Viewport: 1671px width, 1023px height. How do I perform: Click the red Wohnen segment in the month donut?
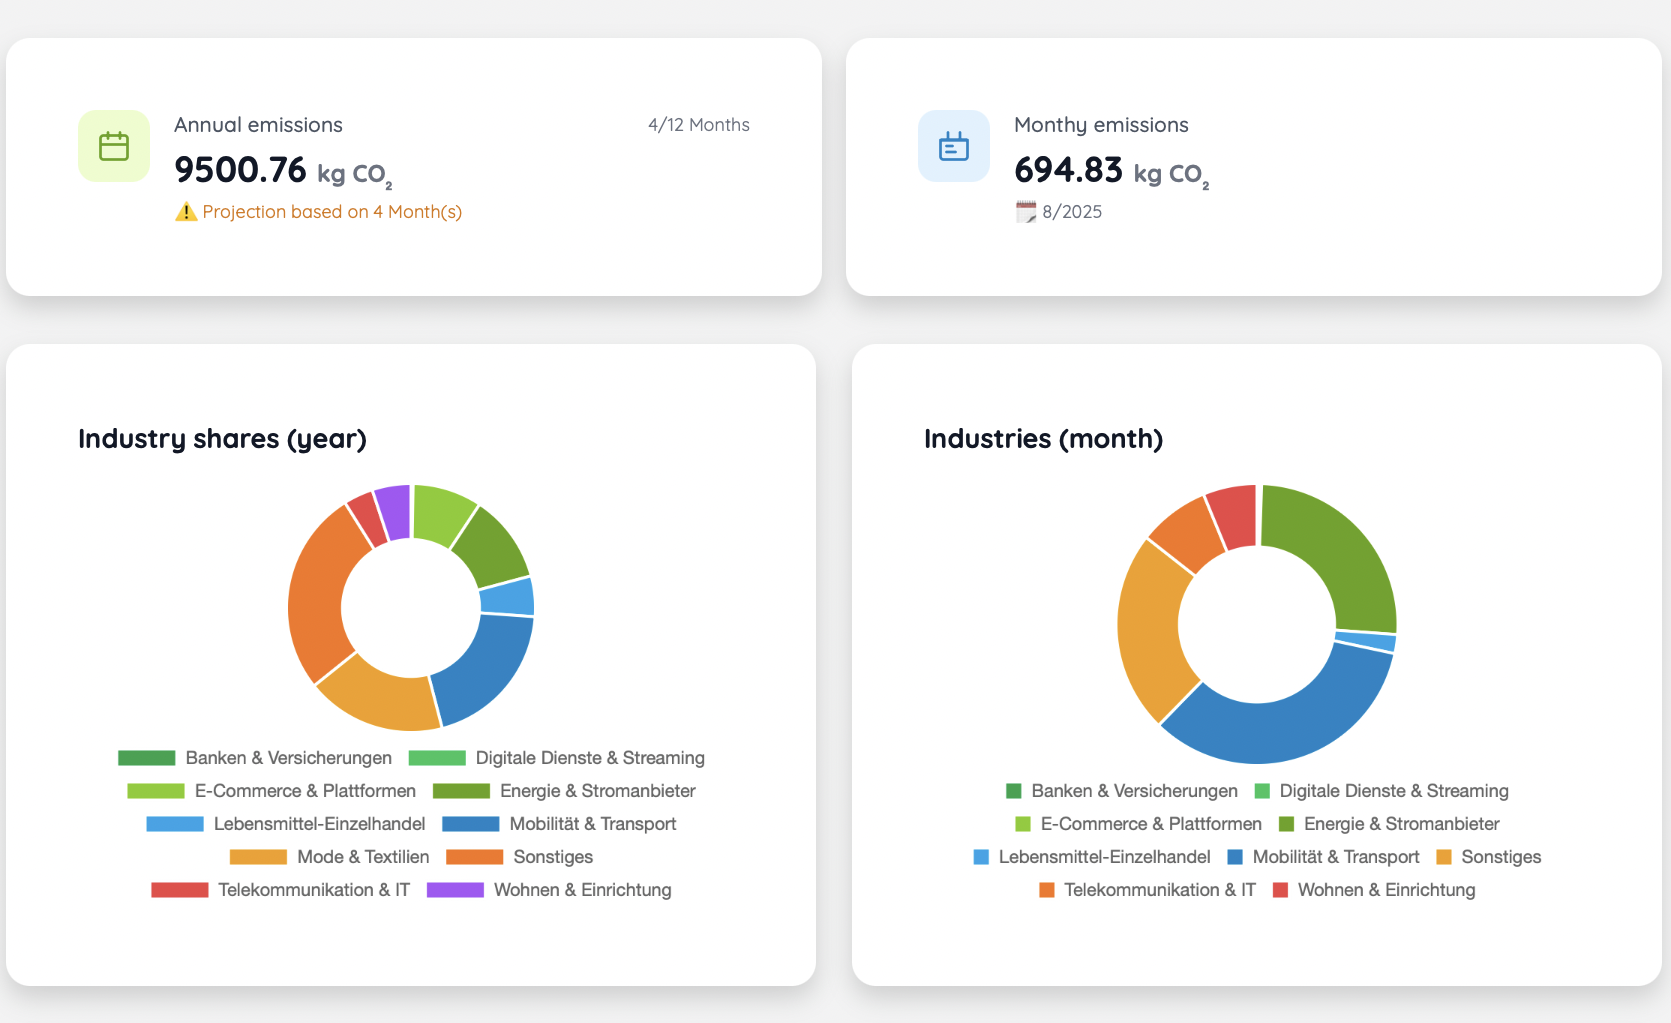tap(1234, 515)
